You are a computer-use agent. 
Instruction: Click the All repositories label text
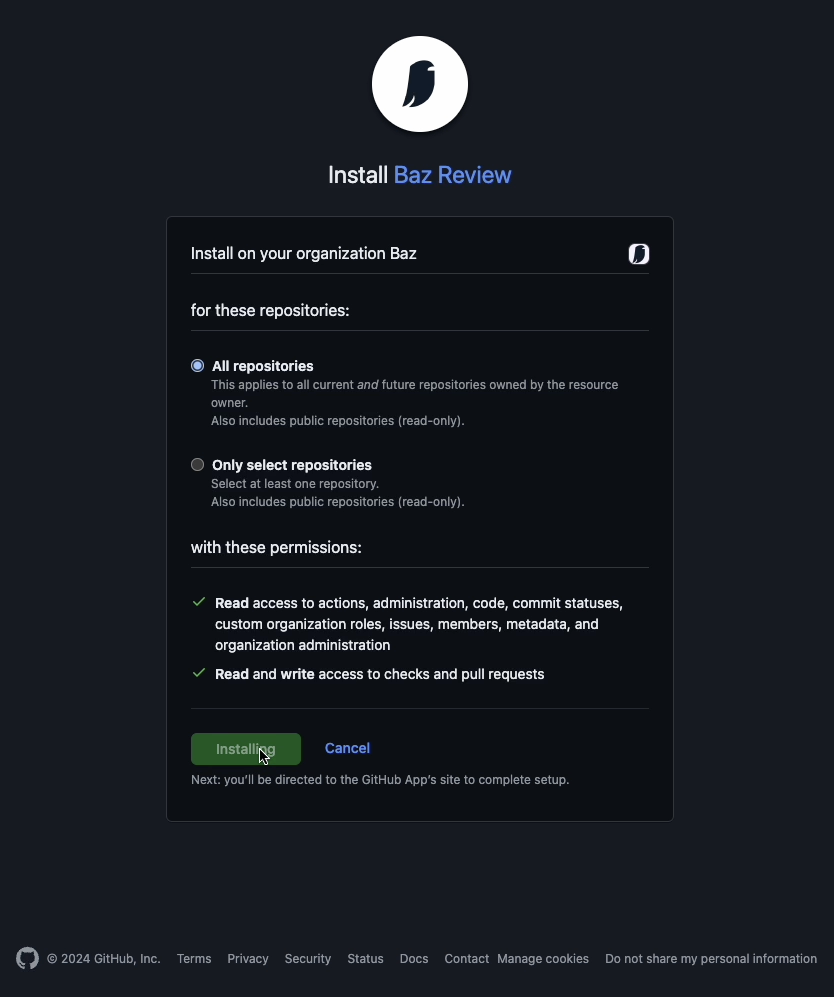(263, 366)
